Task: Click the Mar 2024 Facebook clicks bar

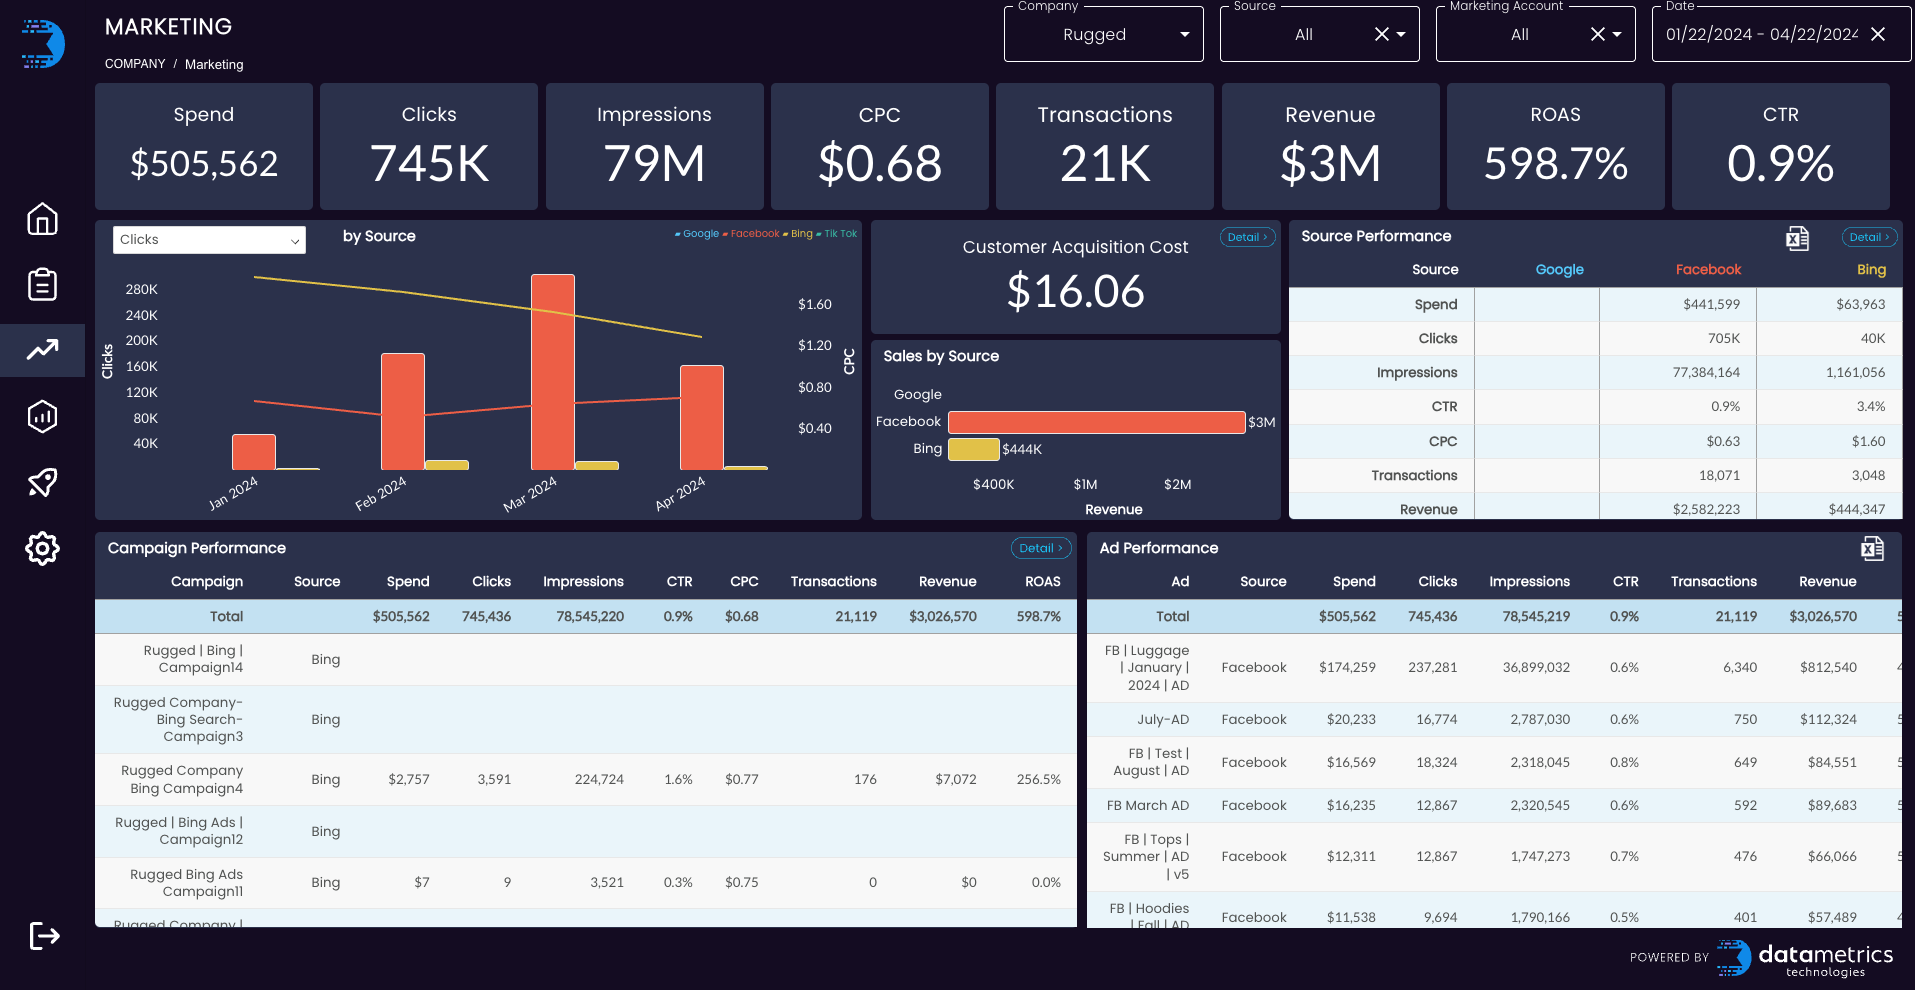Action: (553, 372)
